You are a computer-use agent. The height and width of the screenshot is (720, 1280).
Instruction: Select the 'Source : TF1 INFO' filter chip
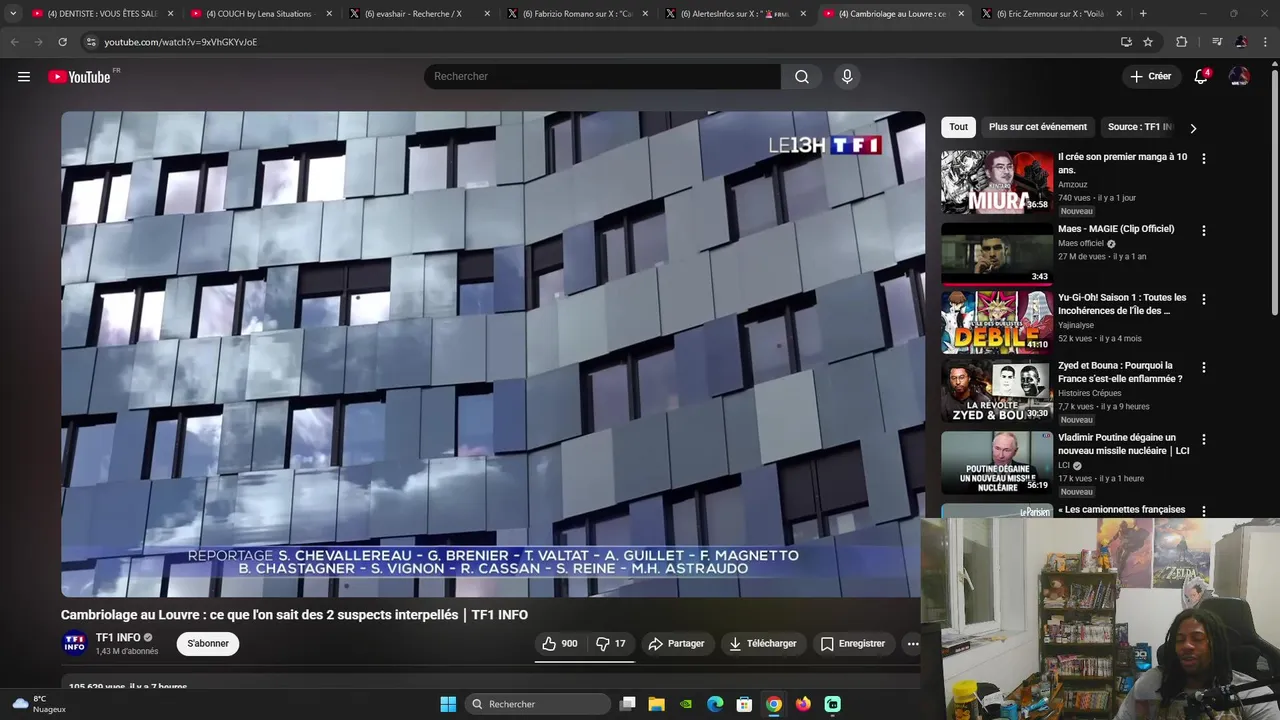[1140, 127]
